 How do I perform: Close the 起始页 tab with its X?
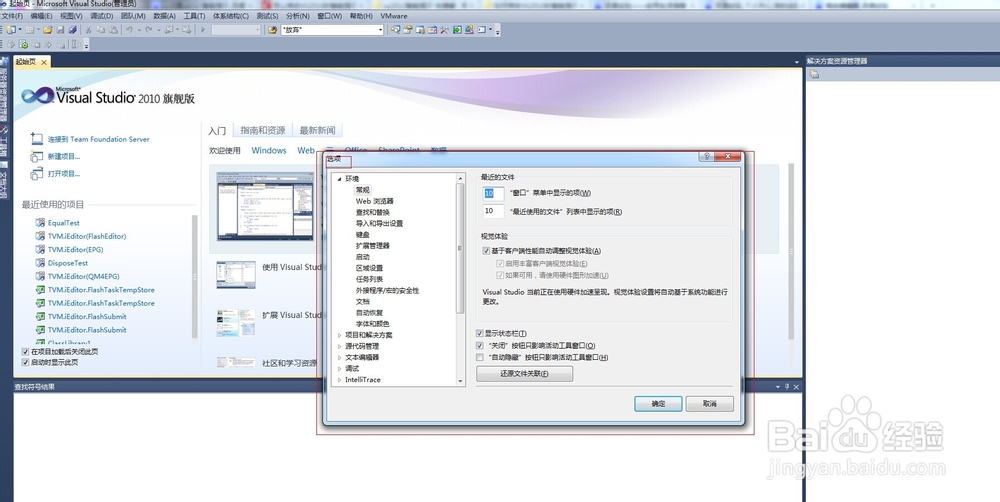coord(44,62)
